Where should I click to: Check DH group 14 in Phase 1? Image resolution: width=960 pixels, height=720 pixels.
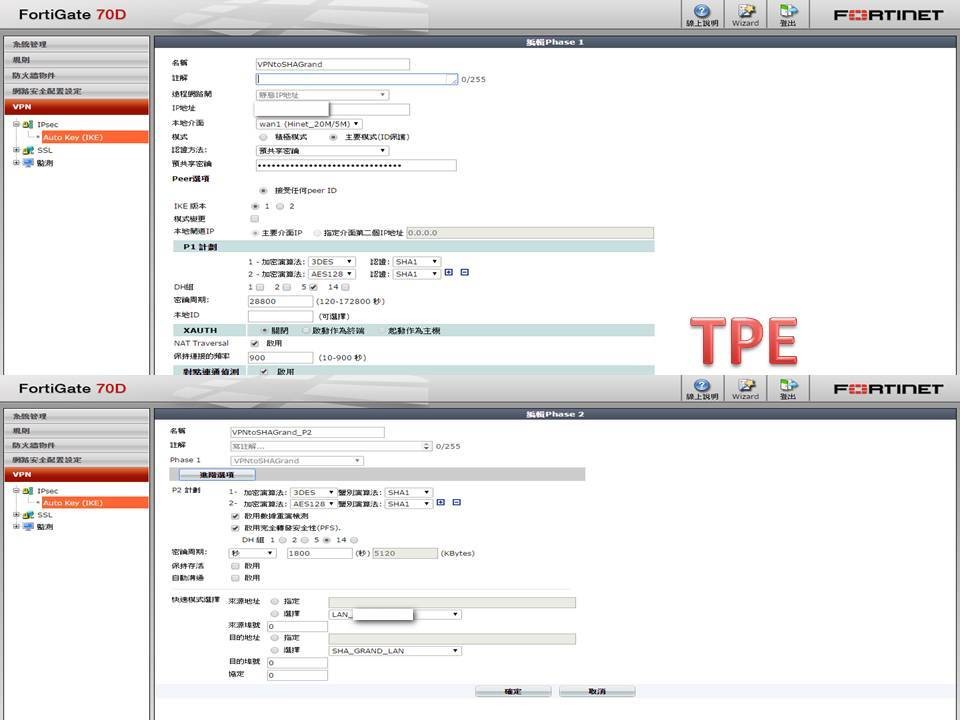point(346,287)
